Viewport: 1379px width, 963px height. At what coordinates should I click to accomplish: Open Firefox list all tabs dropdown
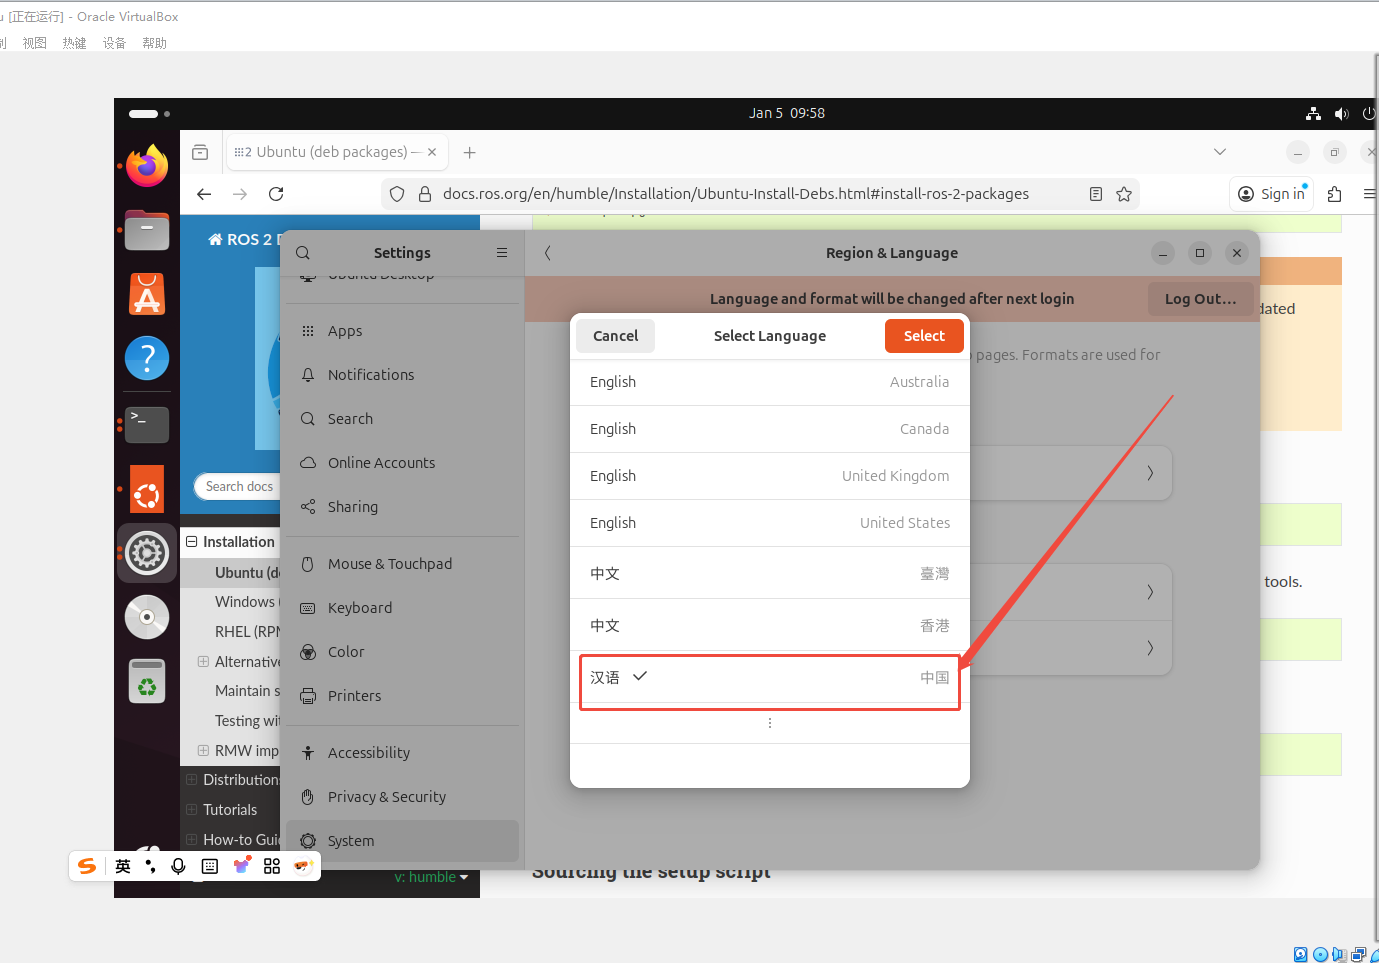tap(1220, 152)
